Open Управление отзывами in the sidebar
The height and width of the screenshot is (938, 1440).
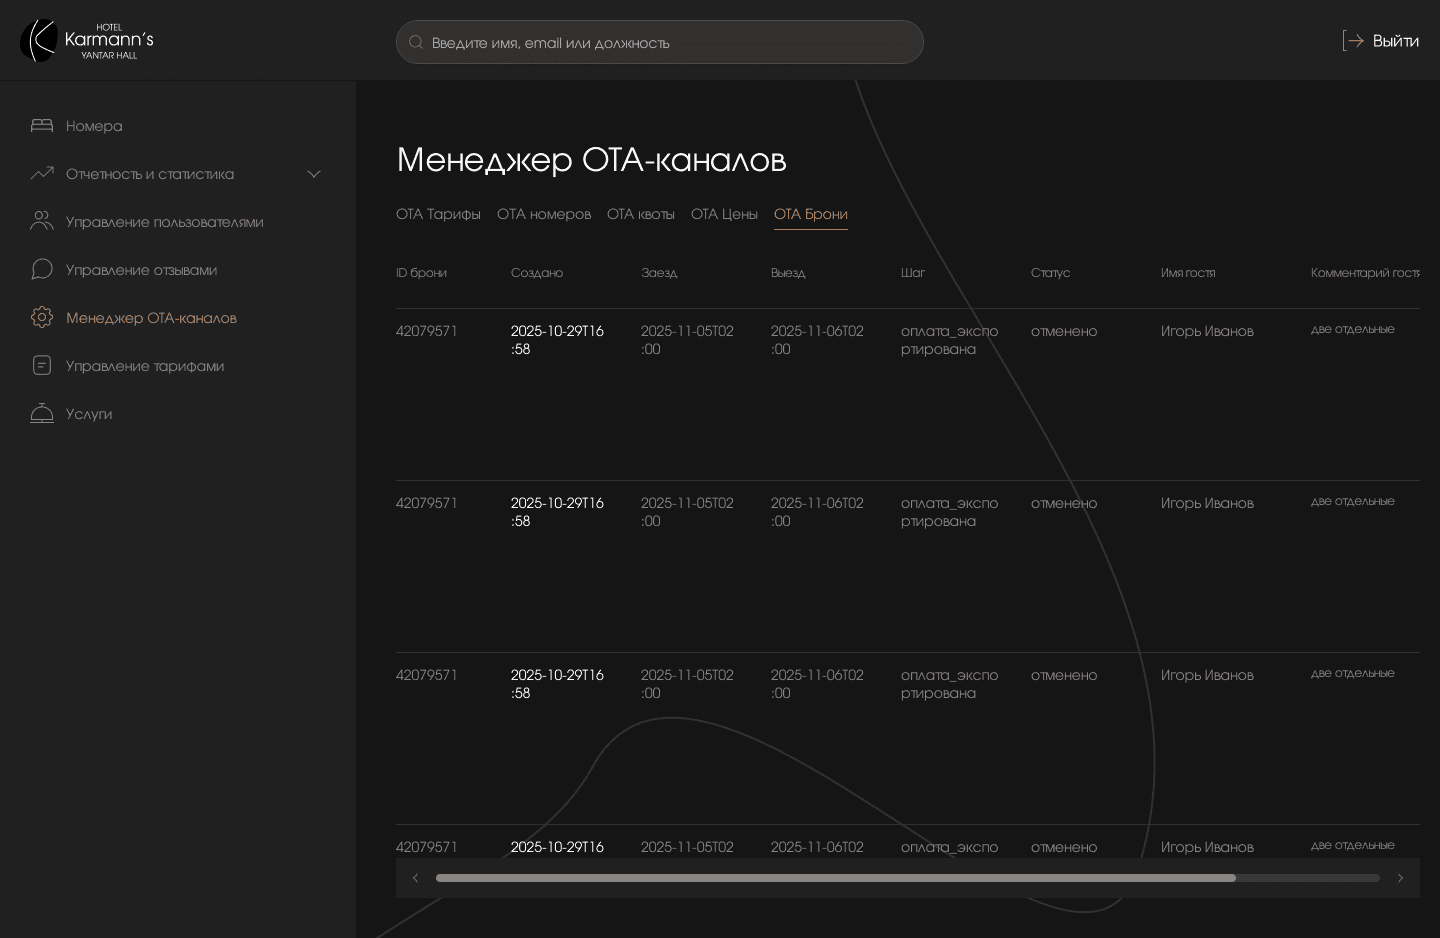[141, 270]
